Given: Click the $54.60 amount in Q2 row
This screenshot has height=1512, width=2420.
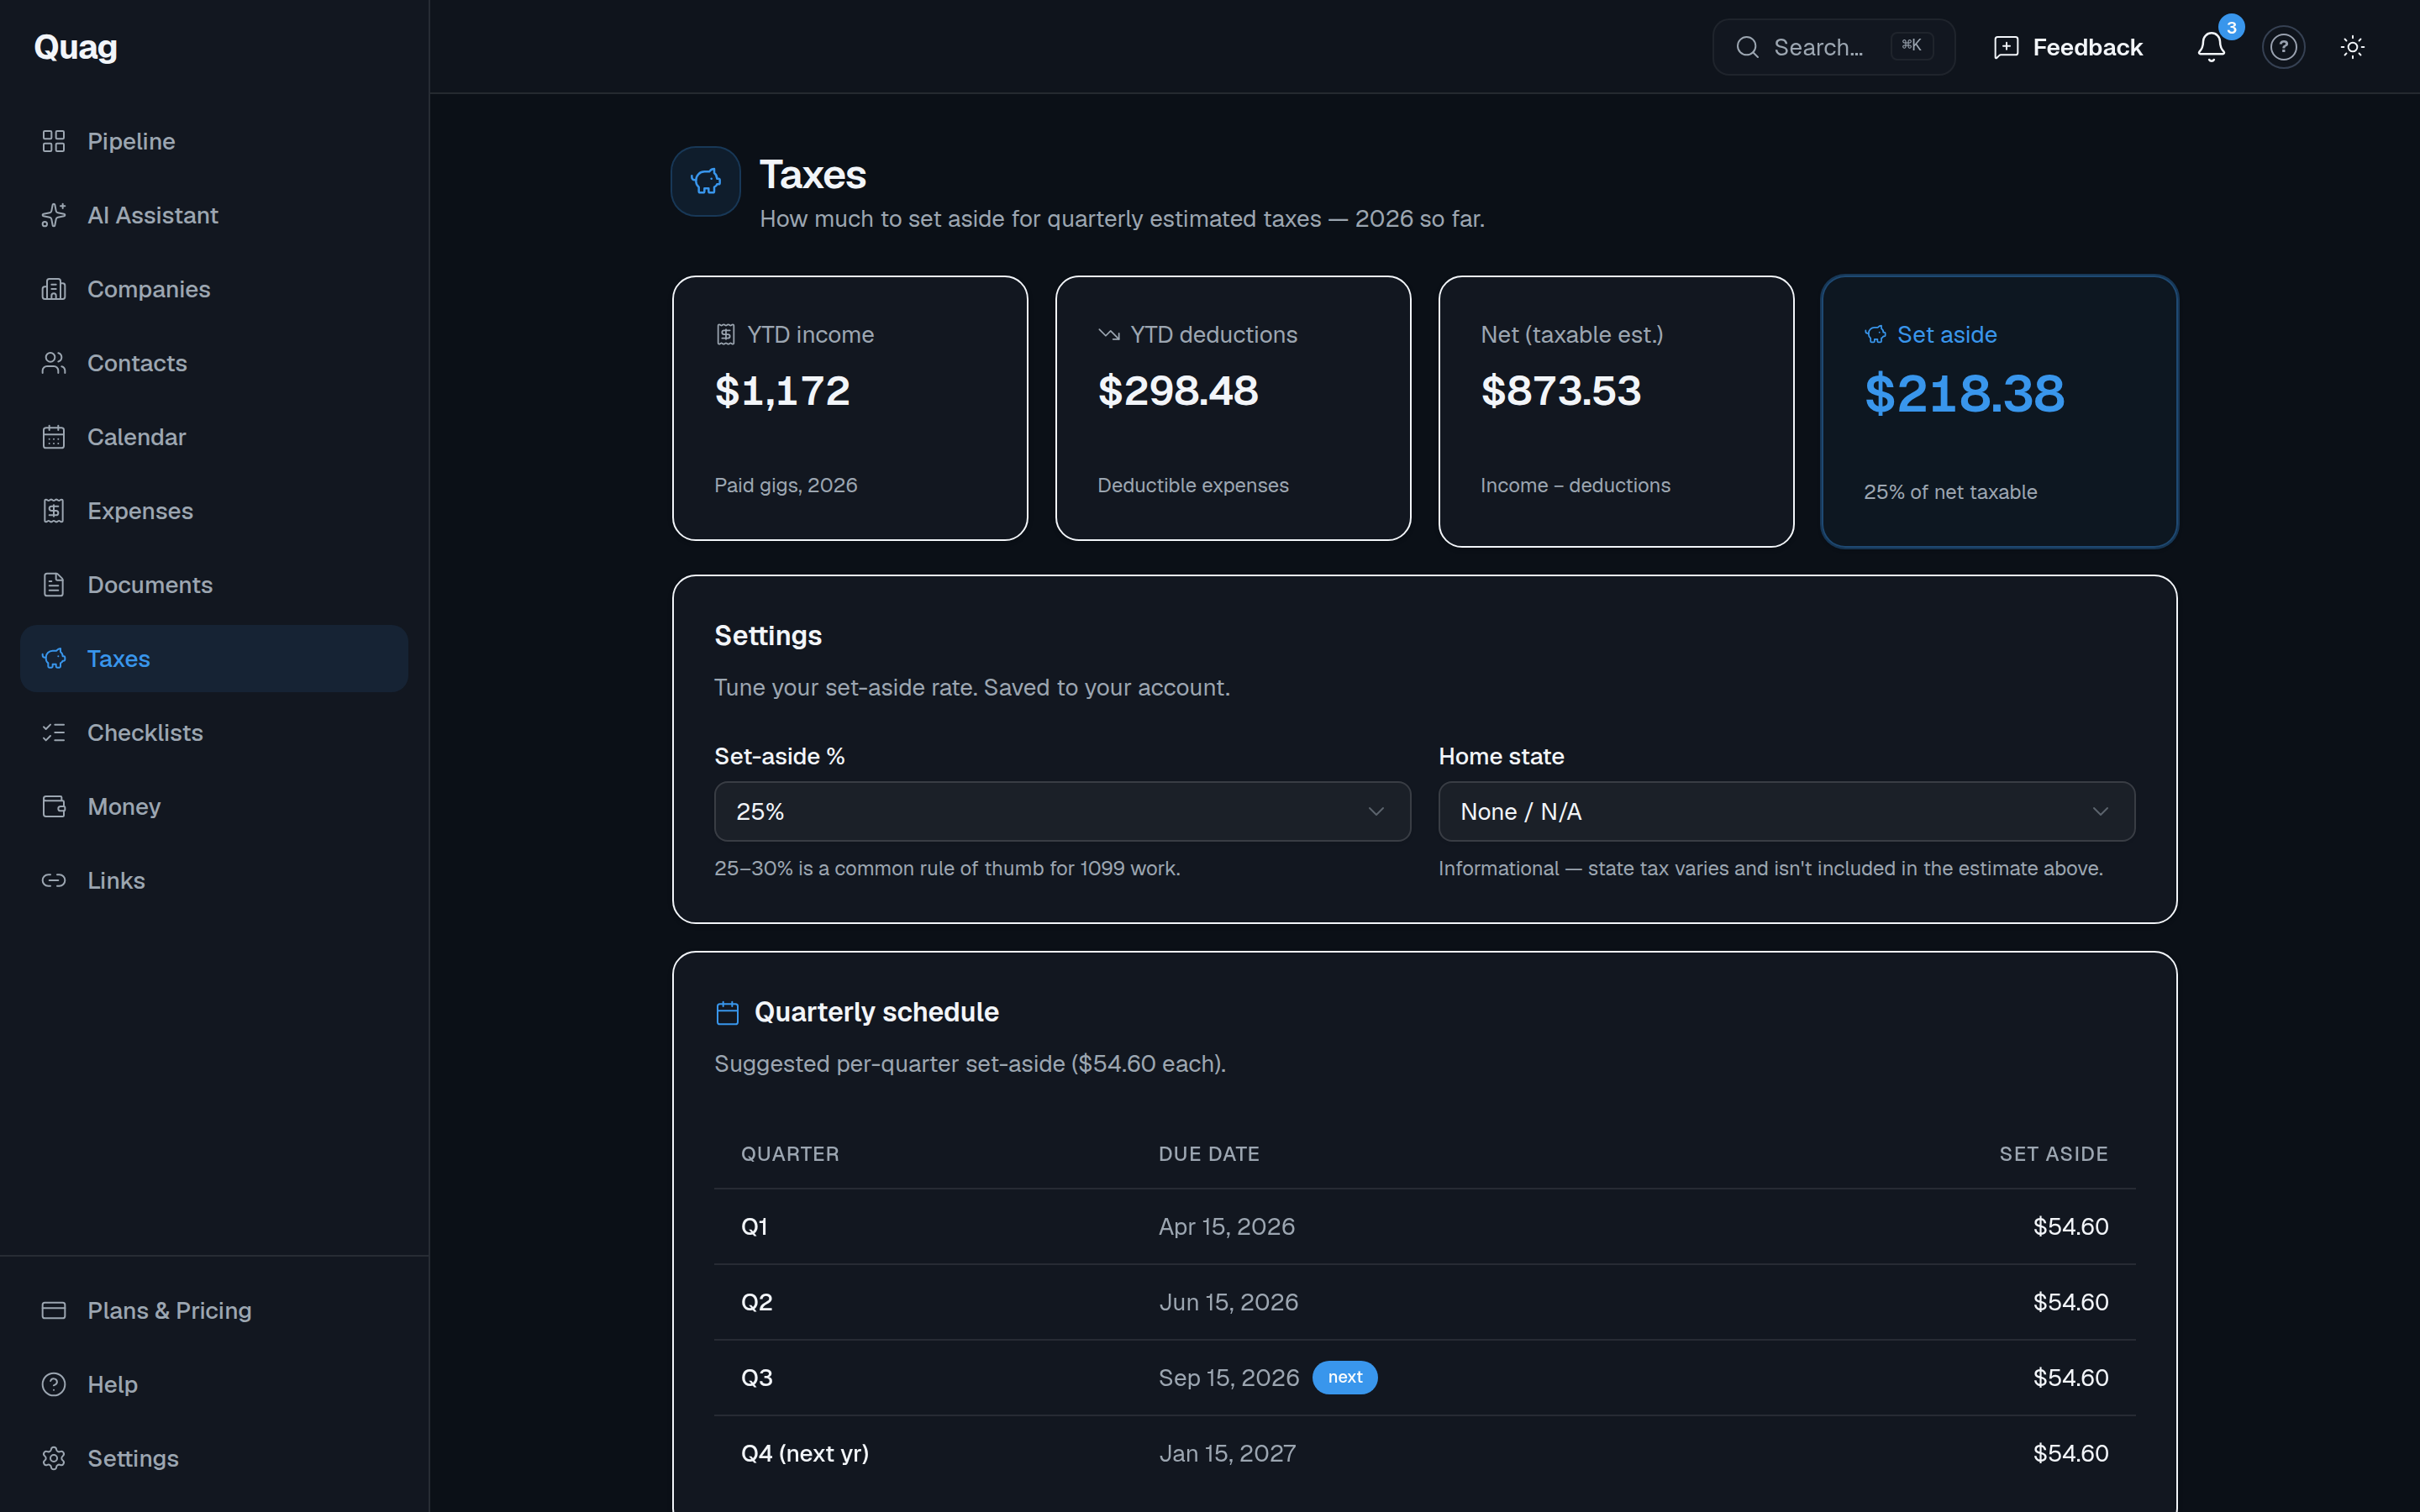Looking at the screenshot, I should coord(2070,1302).
